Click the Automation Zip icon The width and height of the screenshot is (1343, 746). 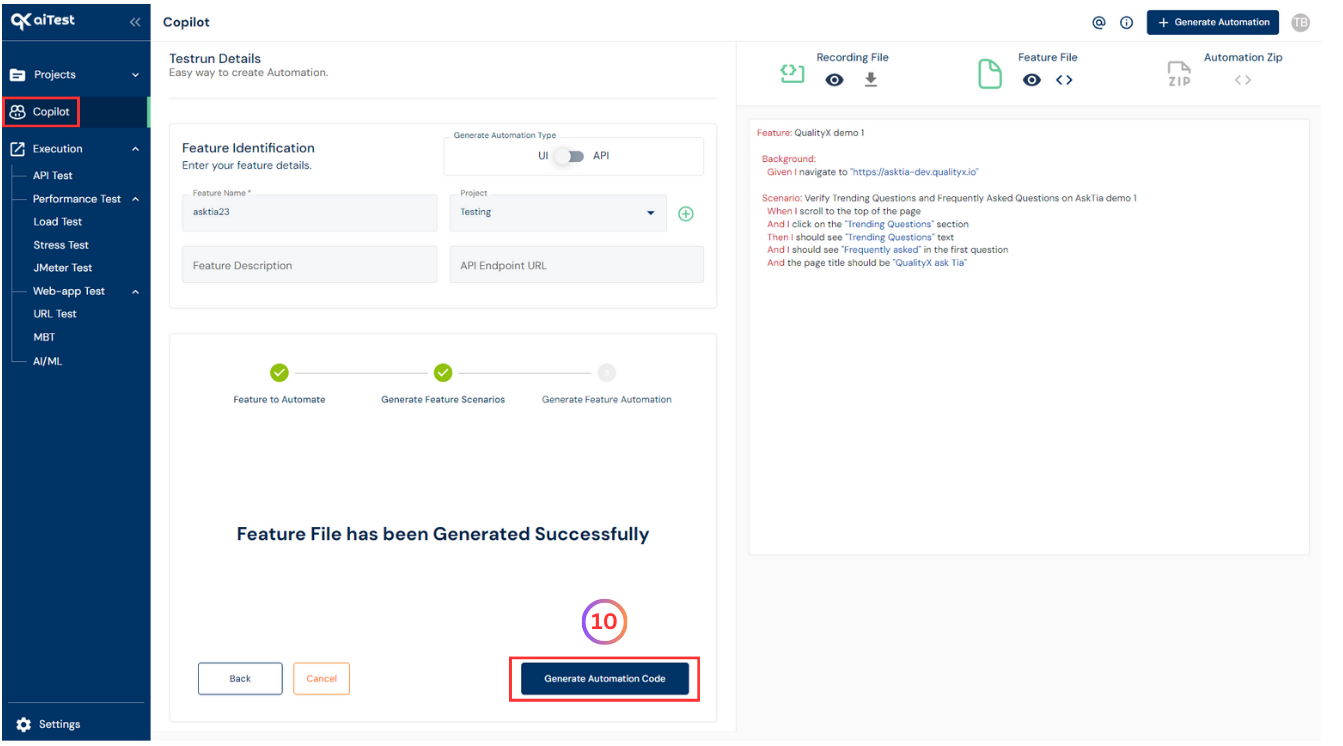click(1179, 74)
